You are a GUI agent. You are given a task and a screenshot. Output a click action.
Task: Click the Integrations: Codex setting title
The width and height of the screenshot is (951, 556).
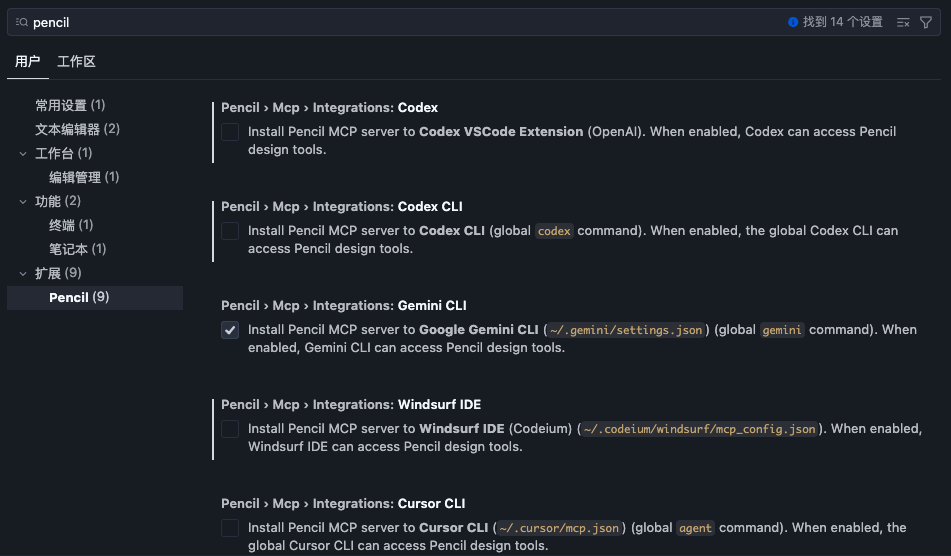coord(329,107)
